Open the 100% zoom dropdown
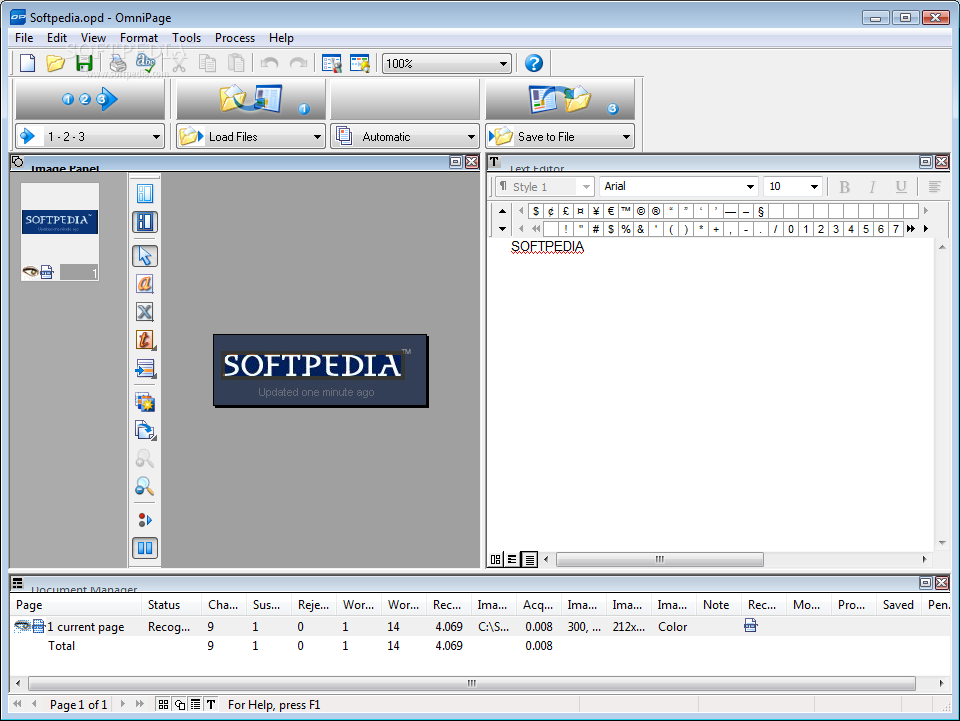Image resolution: width=960 pixels, height=721 pixels. tap(503, 64)
